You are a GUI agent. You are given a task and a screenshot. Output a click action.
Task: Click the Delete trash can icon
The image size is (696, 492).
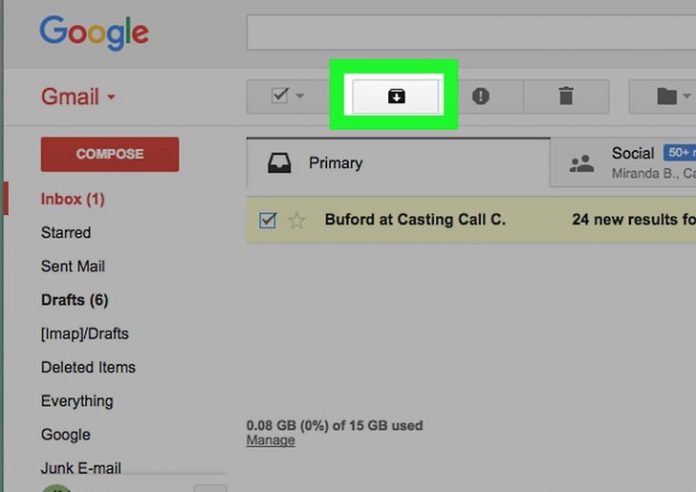[x=565, y=96]
